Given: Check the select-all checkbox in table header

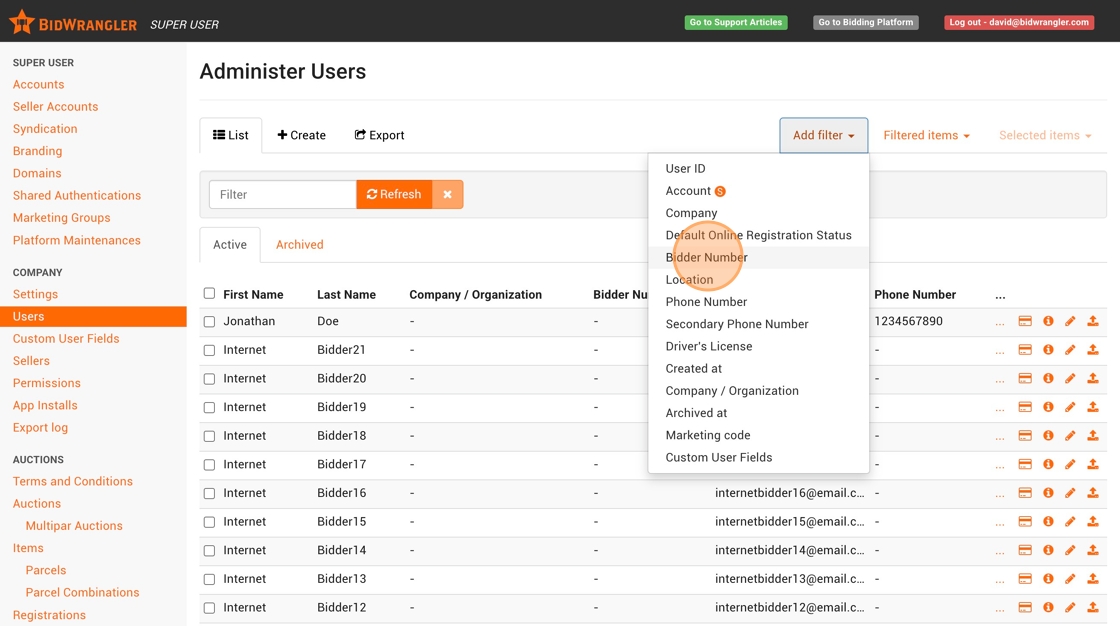Looking at the screenshot, I should pyautogui.click(x=209, y=293).
